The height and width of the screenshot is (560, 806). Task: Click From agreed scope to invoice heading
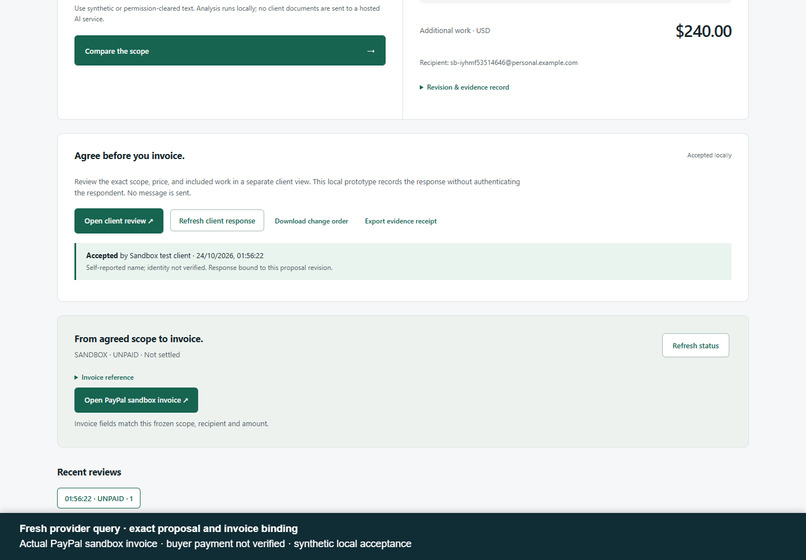pos(139,339)
